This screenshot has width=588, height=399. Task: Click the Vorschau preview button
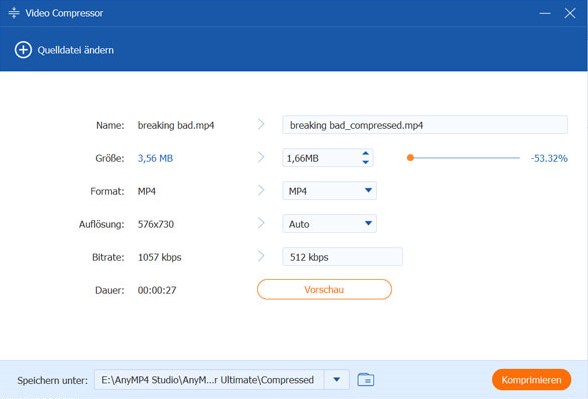[x=324, y=290]
